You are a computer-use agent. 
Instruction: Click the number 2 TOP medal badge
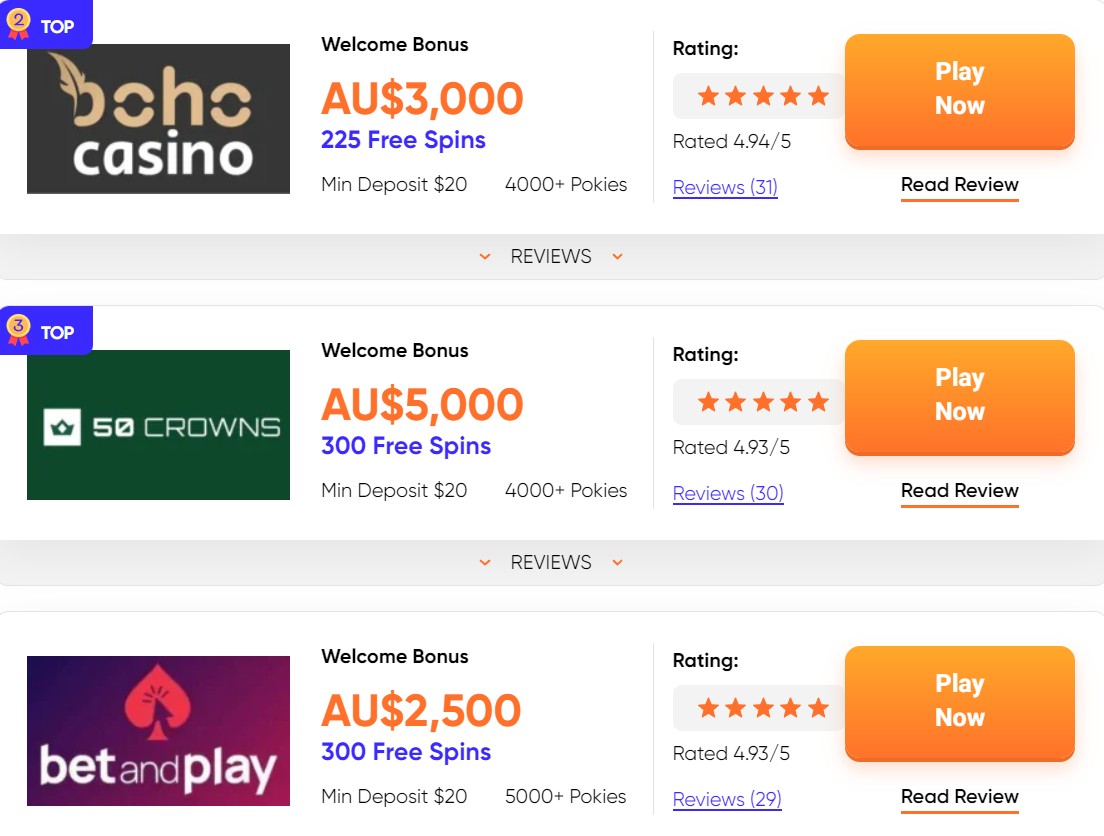point(46,24)
